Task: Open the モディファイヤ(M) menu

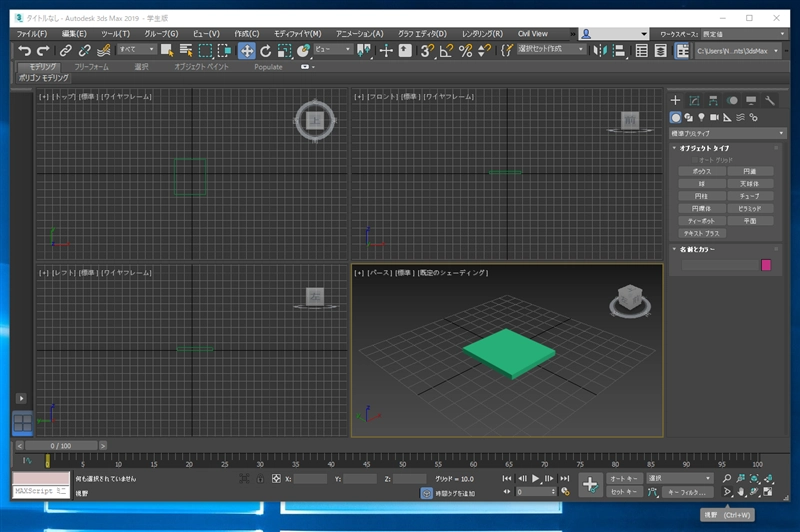Action: click(297, 34)
